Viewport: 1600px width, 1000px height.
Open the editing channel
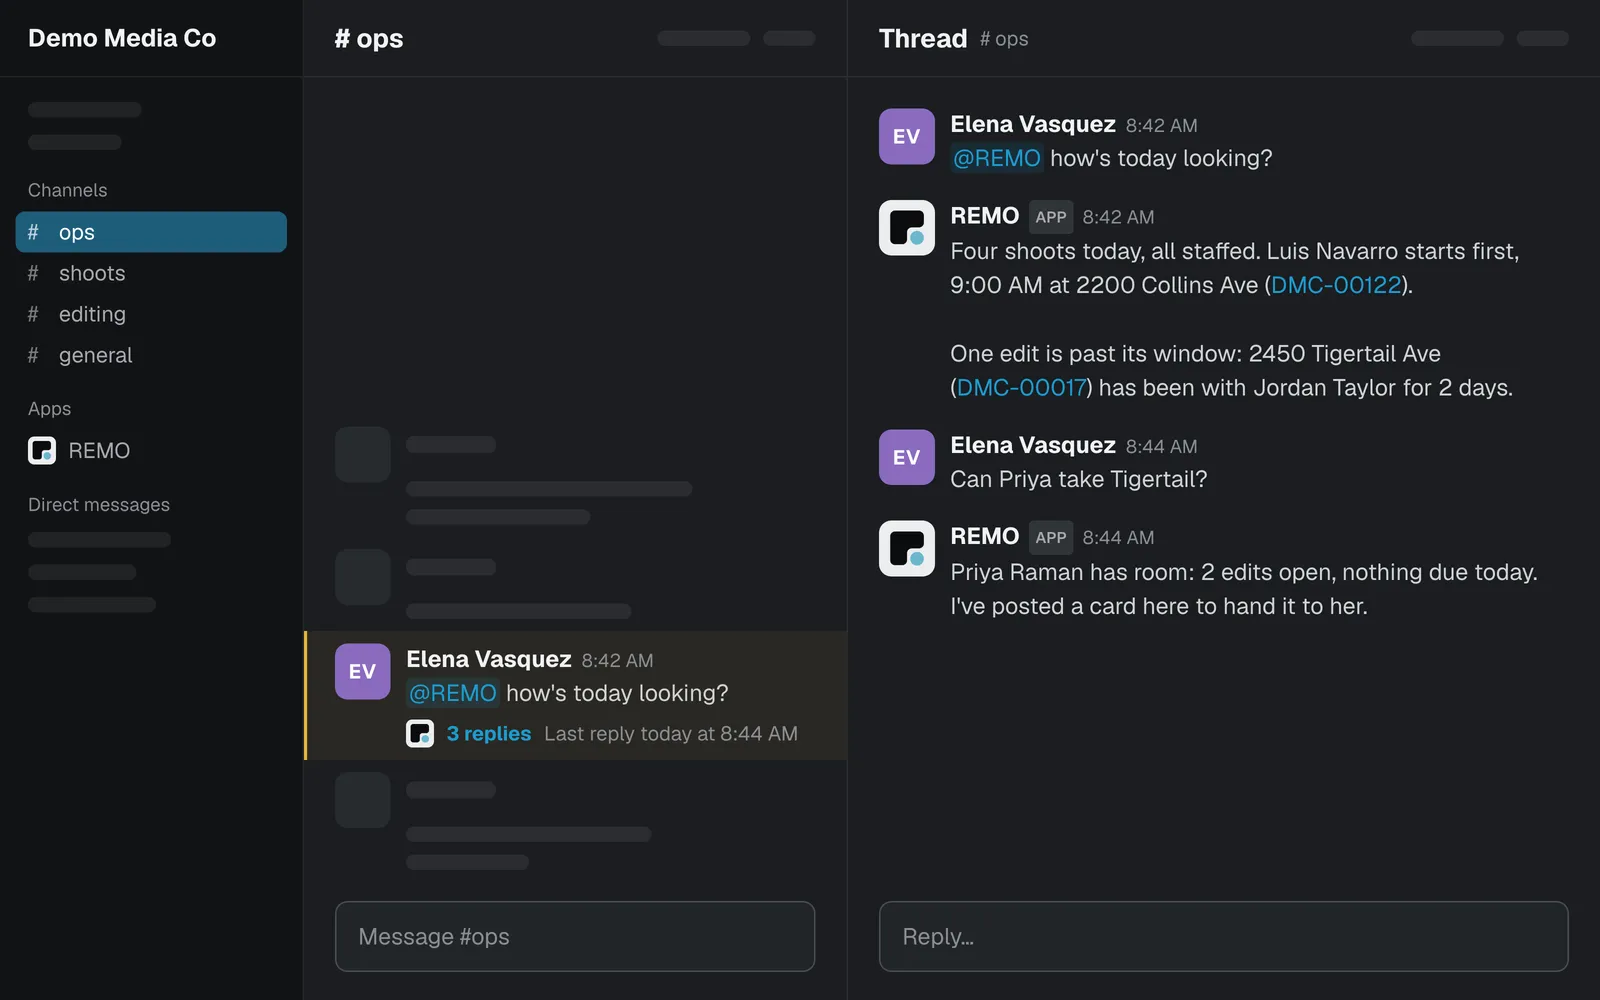151,314
